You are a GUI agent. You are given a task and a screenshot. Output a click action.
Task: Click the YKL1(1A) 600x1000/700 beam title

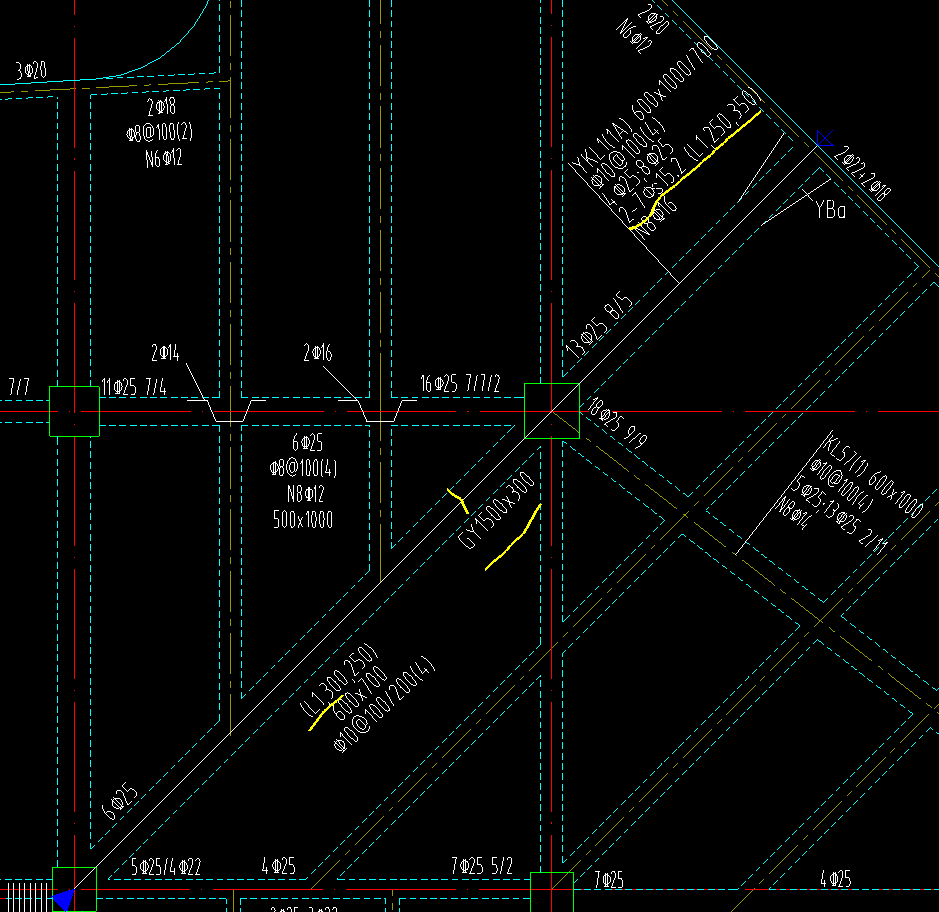coord(645,105)
